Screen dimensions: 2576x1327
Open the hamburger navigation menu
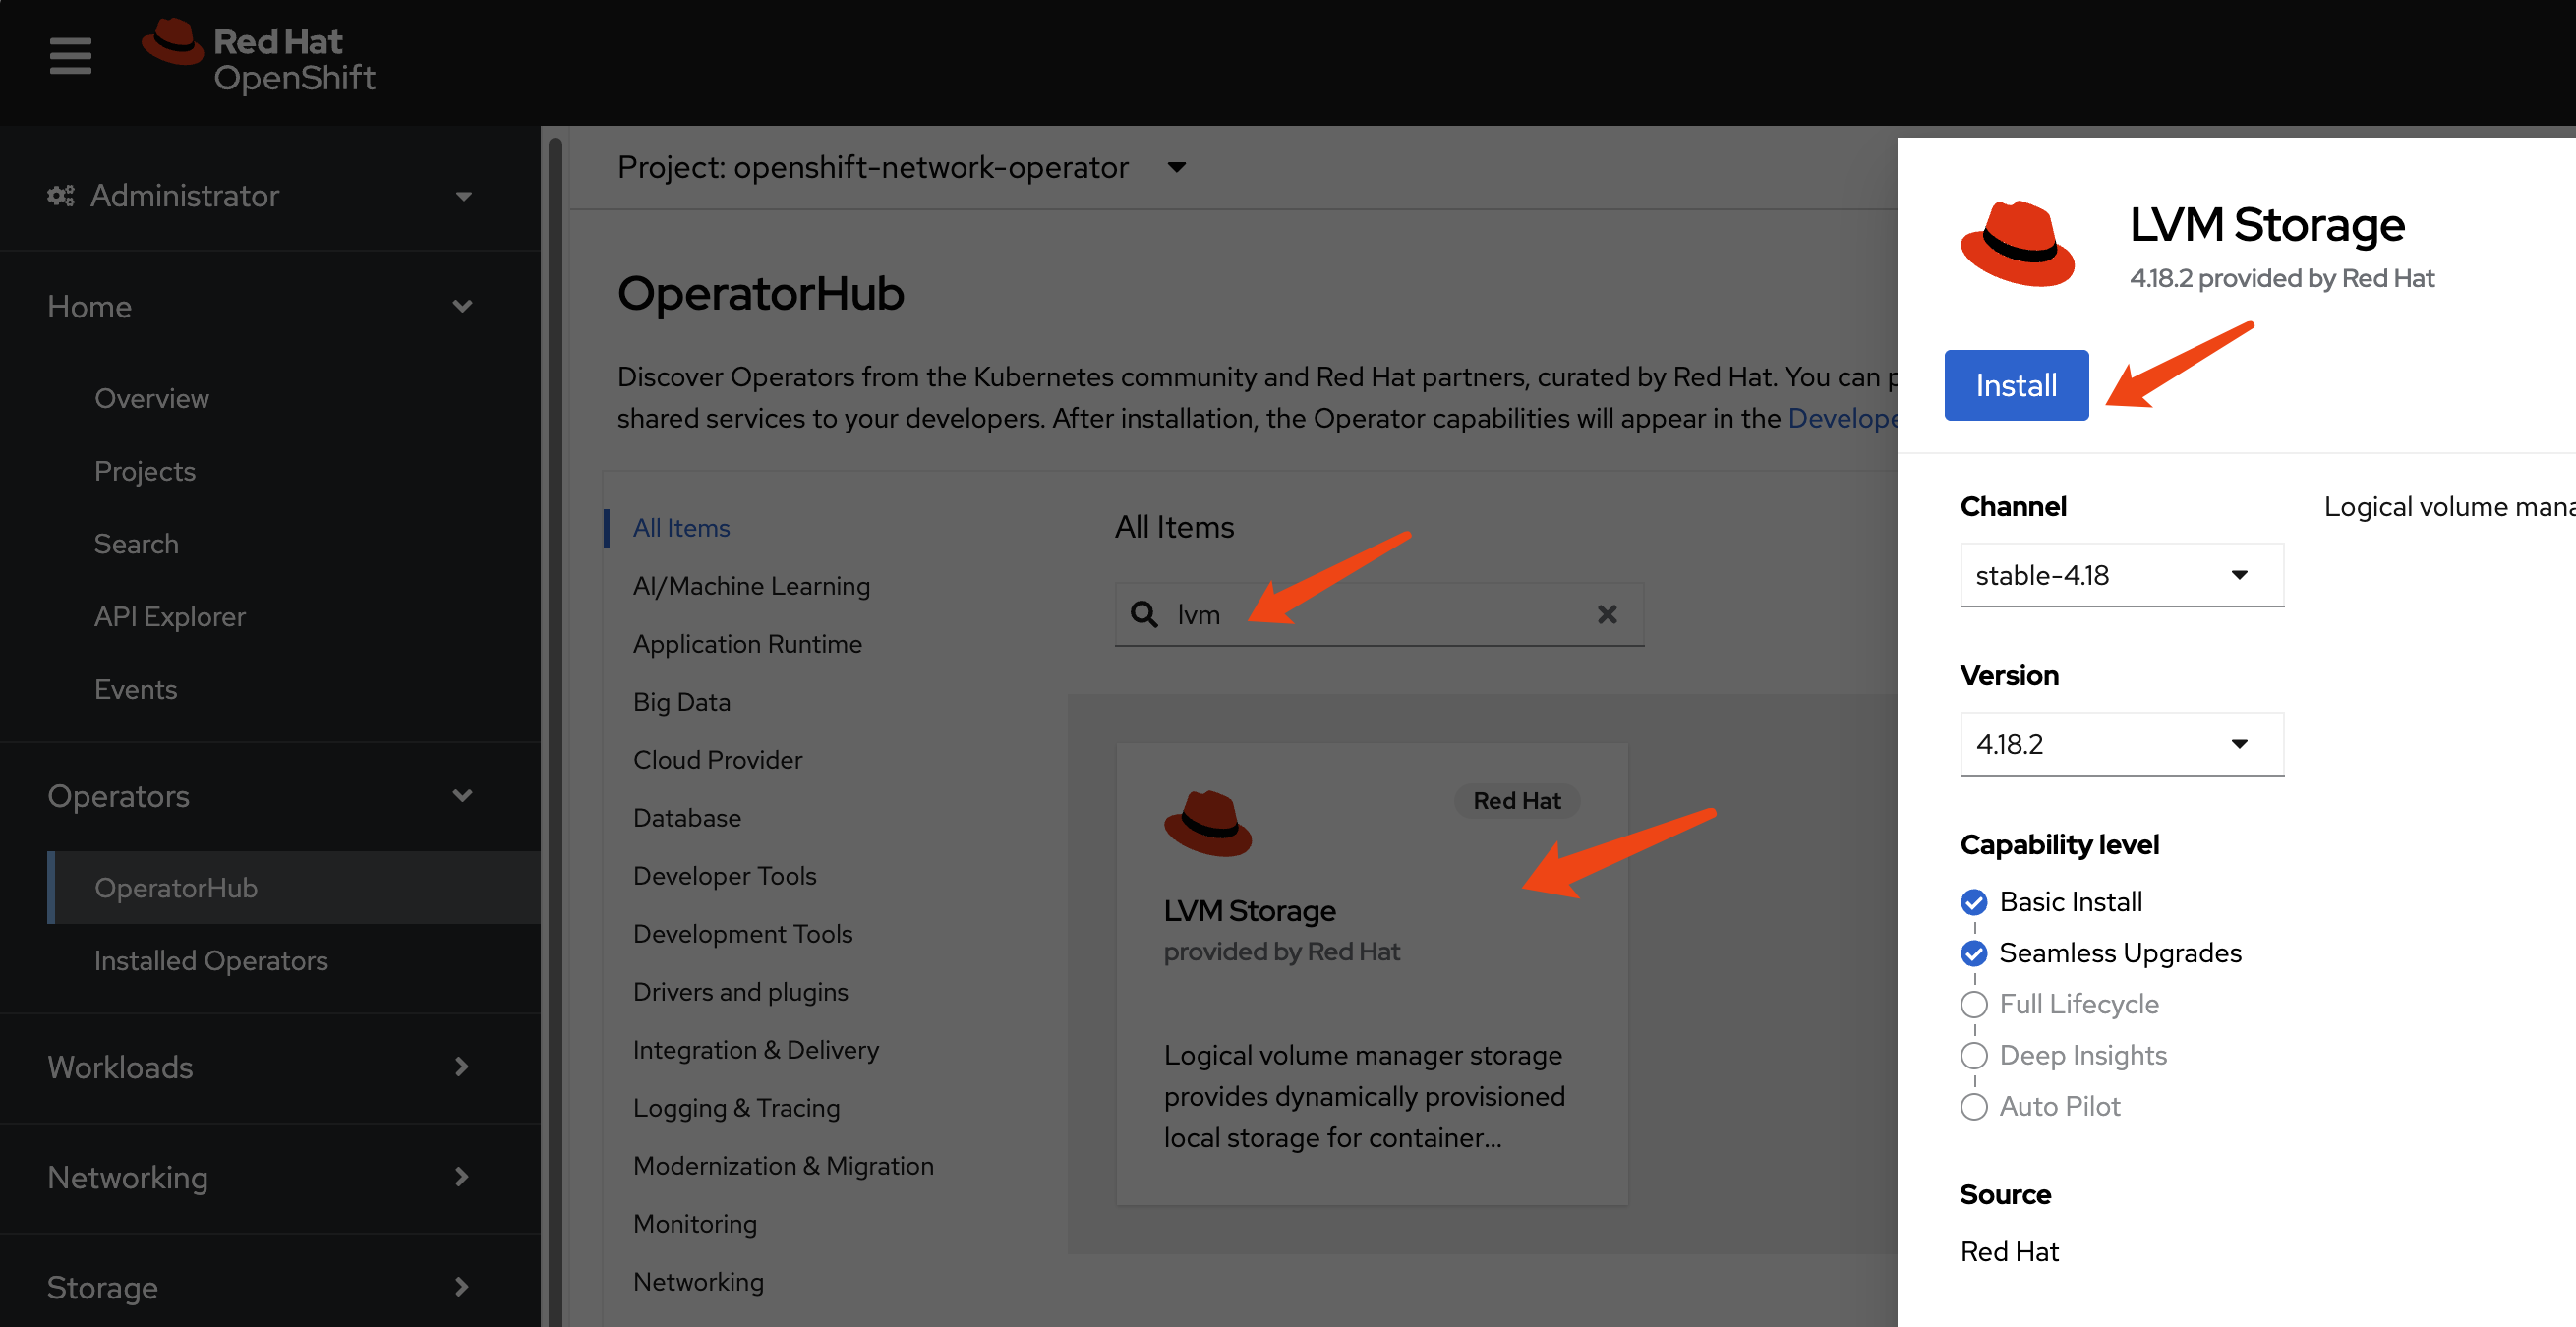click(70, 55)
